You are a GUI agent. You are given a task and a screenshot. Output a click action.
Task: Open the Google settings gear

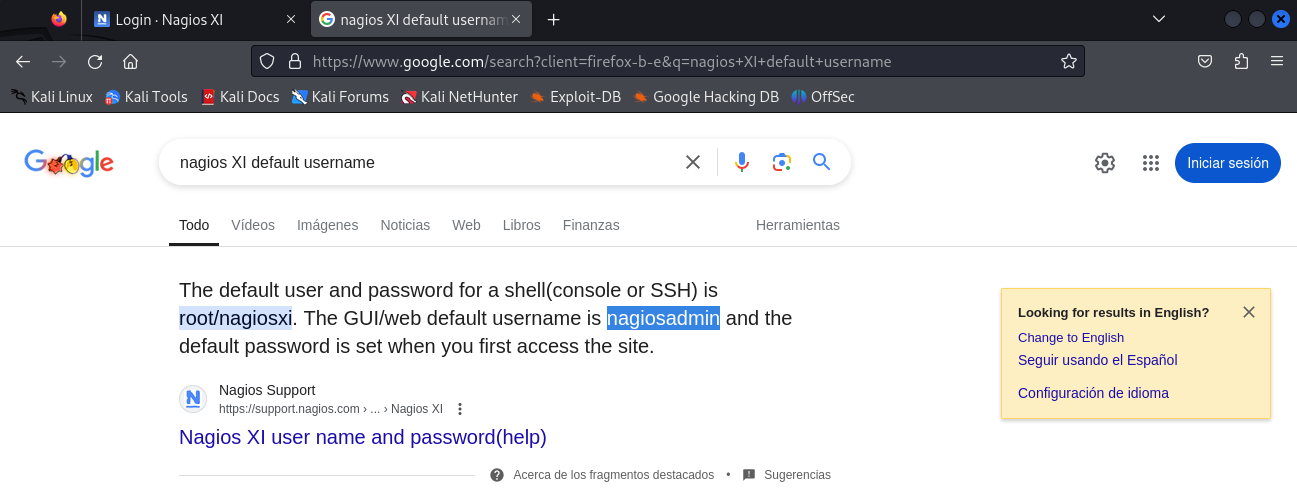click(1104, 163)
